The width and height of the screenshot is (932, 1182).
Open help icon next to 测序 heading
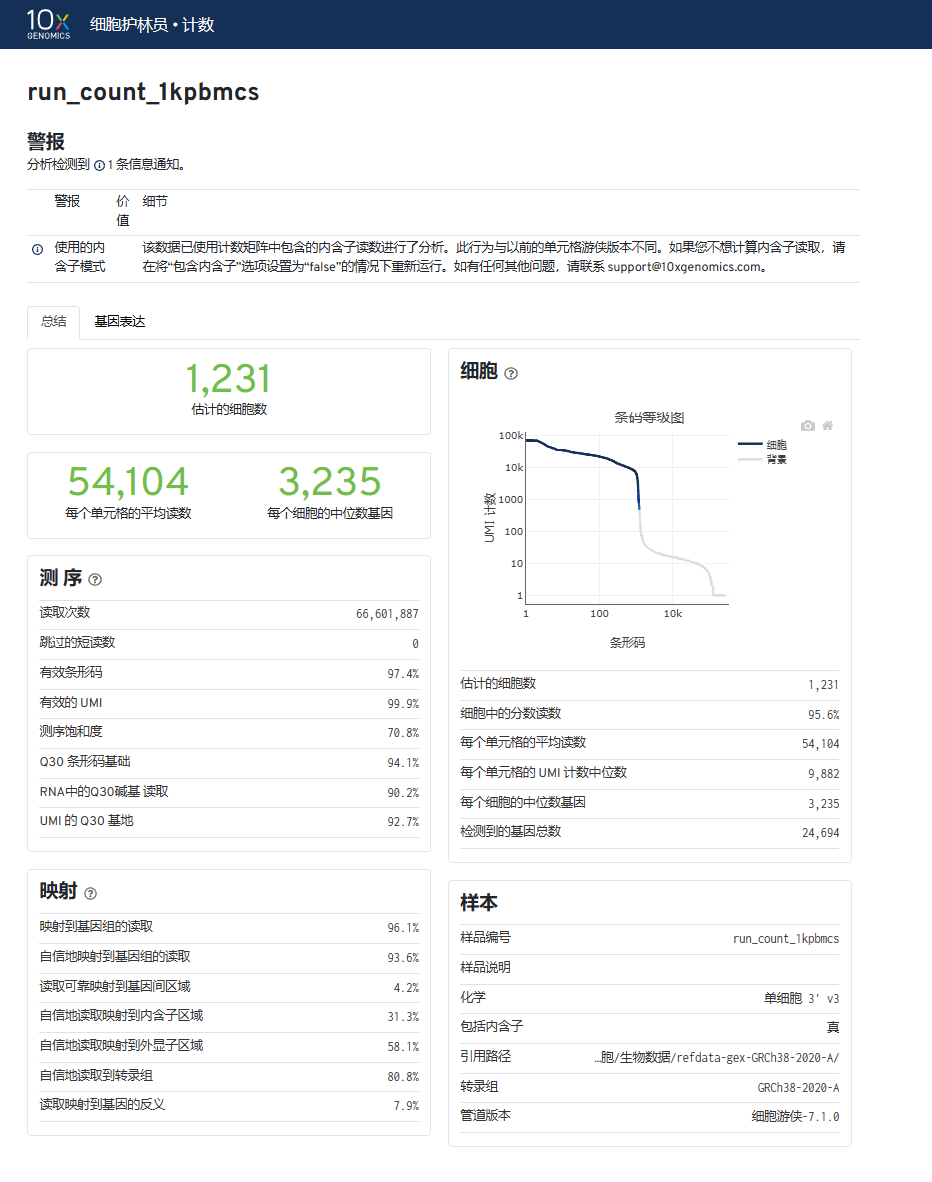95,580
